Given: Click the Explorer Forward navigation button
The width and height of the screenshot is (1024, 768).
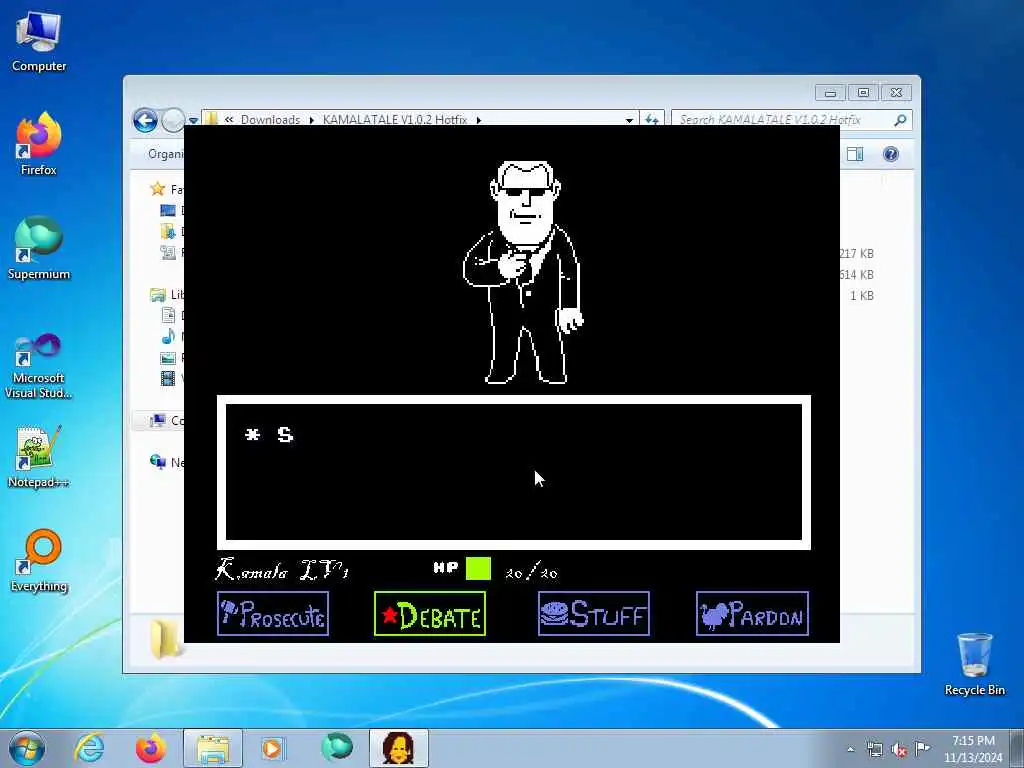Looking at the screenshot, I should click(172, 120).
